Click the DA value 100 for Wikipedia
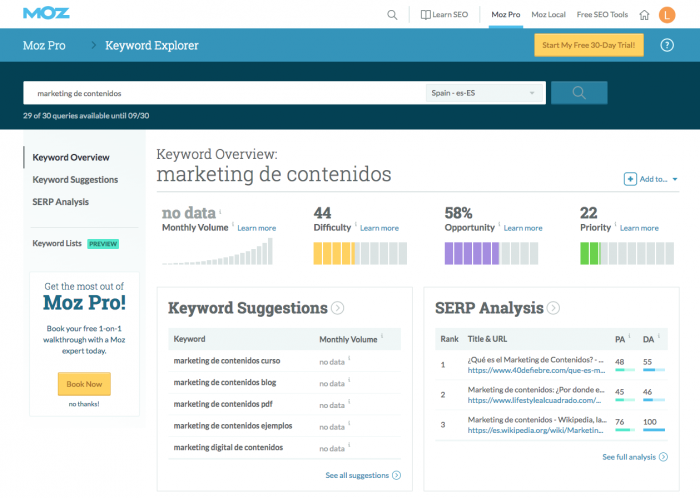The width and height of the screenshot is (700, 498). pos(650,422)
